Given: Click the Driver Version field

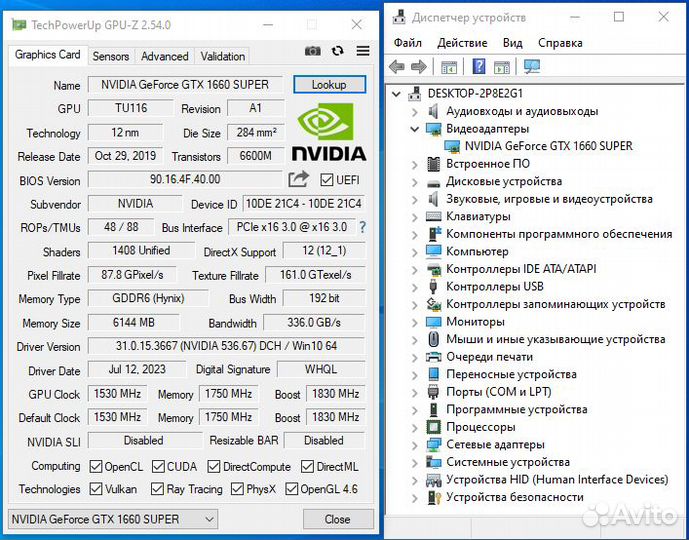Looking at the screenshot, I should pos(226,346).
